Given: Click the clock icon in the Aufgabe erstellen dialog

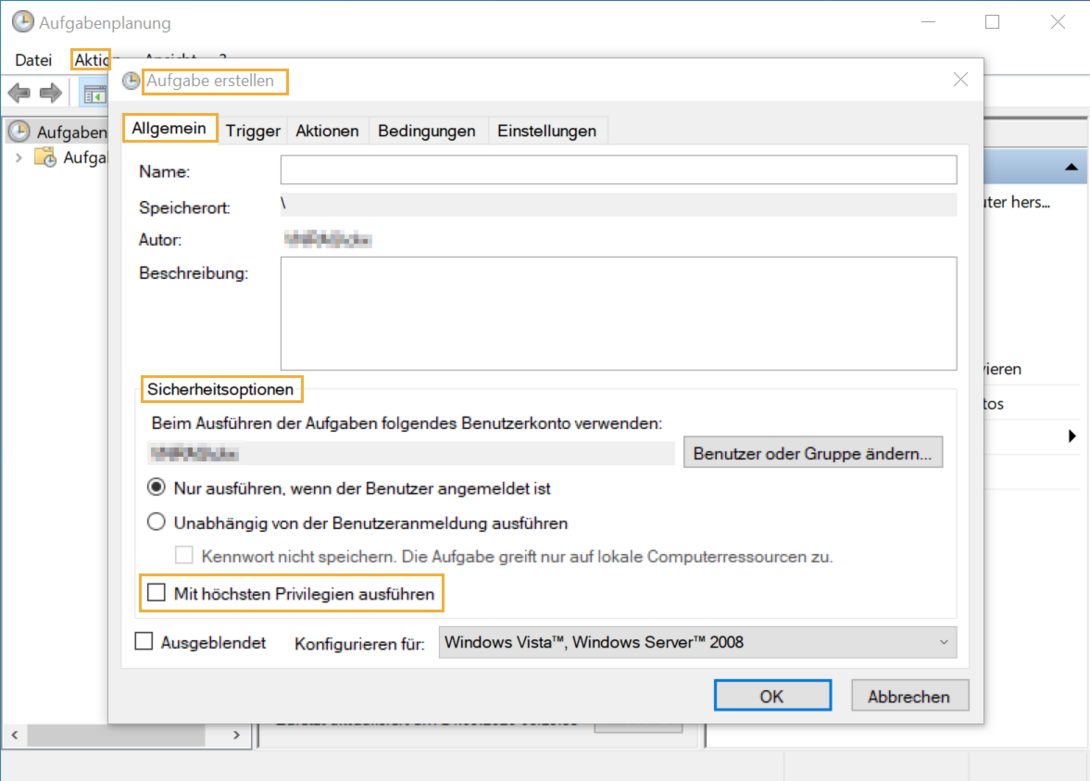Looking at the screenshot, I should (130, 81).
